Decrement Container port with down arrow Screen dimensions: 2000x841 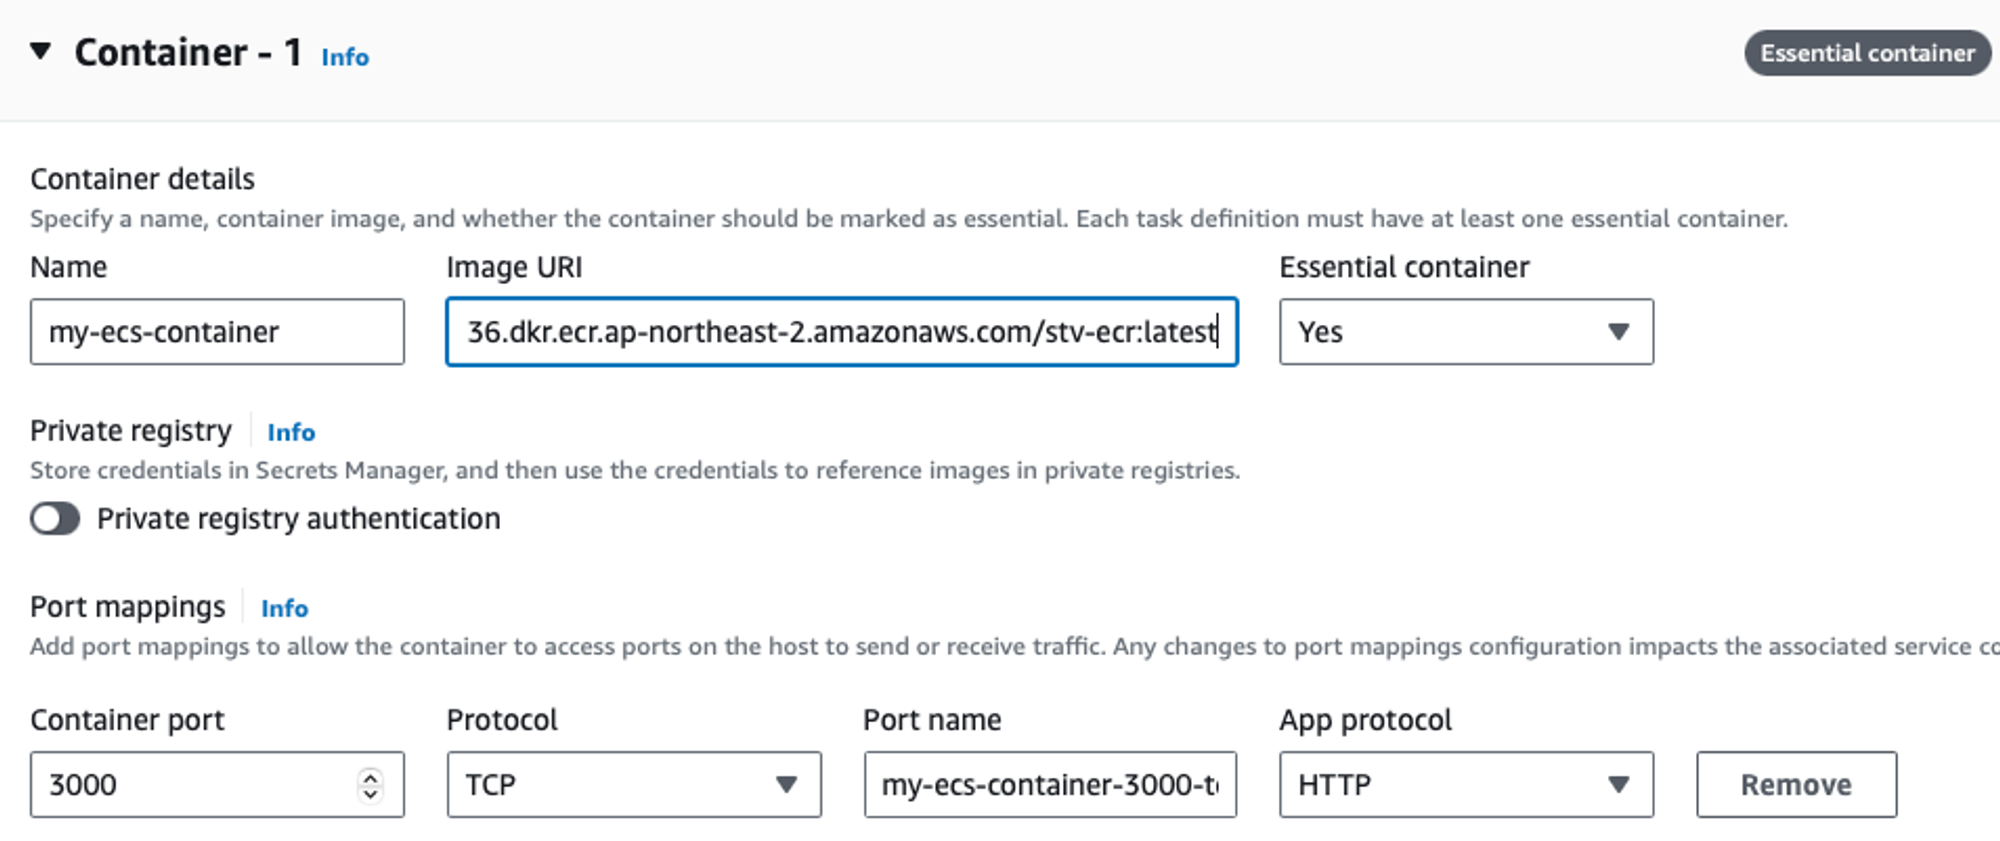coord(371,794)
